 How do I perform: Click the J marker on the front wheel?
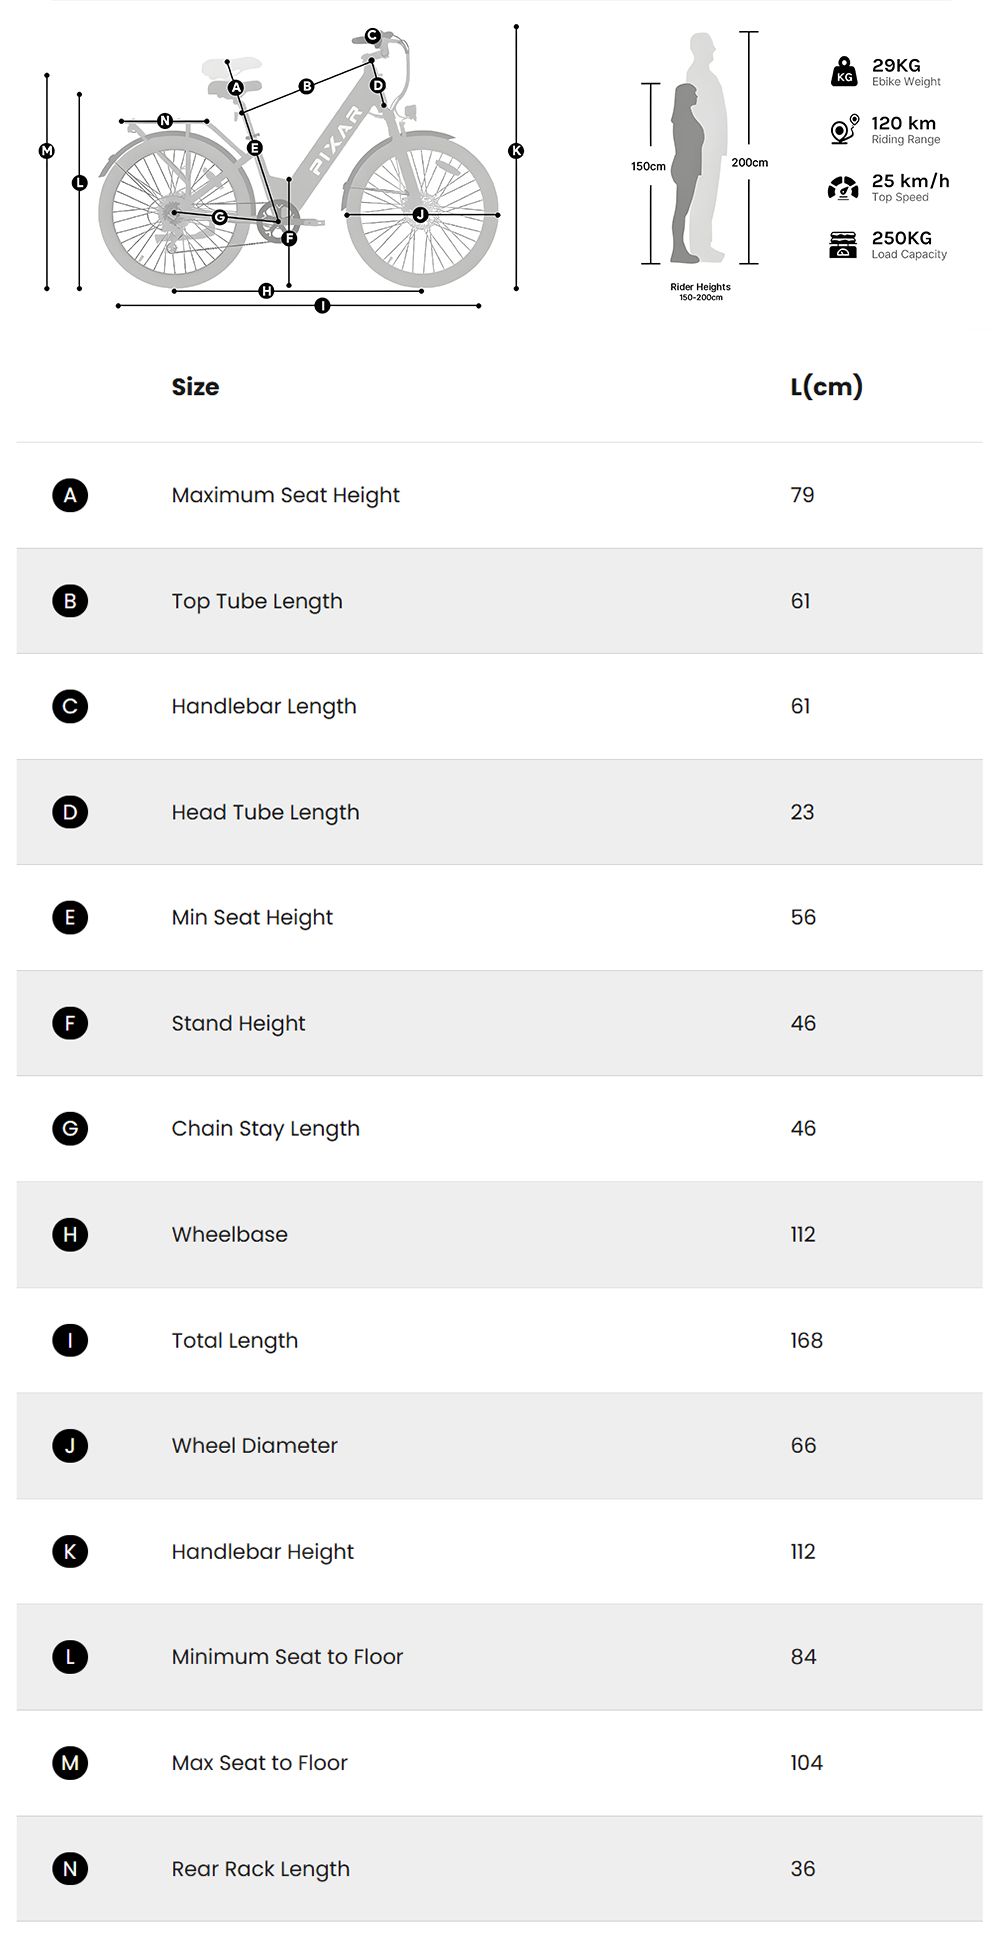click(x=420, y=215)
